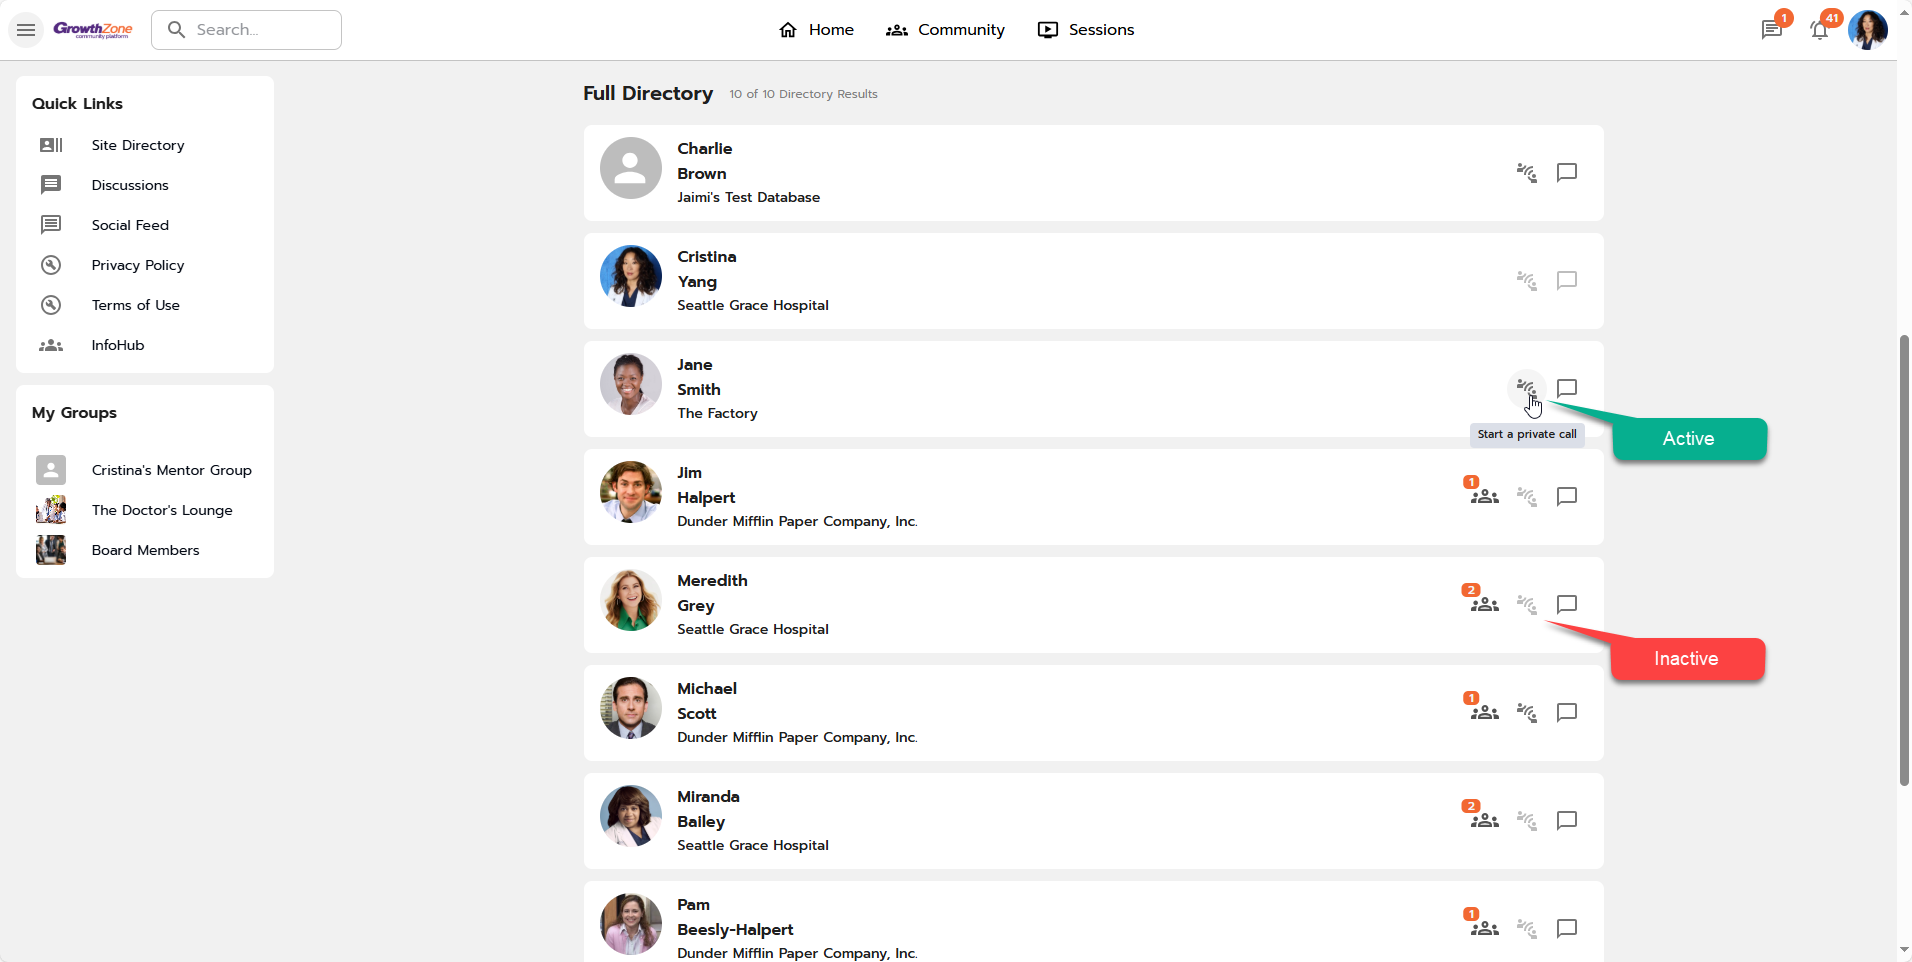Image resolution: width=1912 pixels, height=962 pixels.
Task: View Miranda Bailey's shared groups icon
Action: tap(1484, 820)
